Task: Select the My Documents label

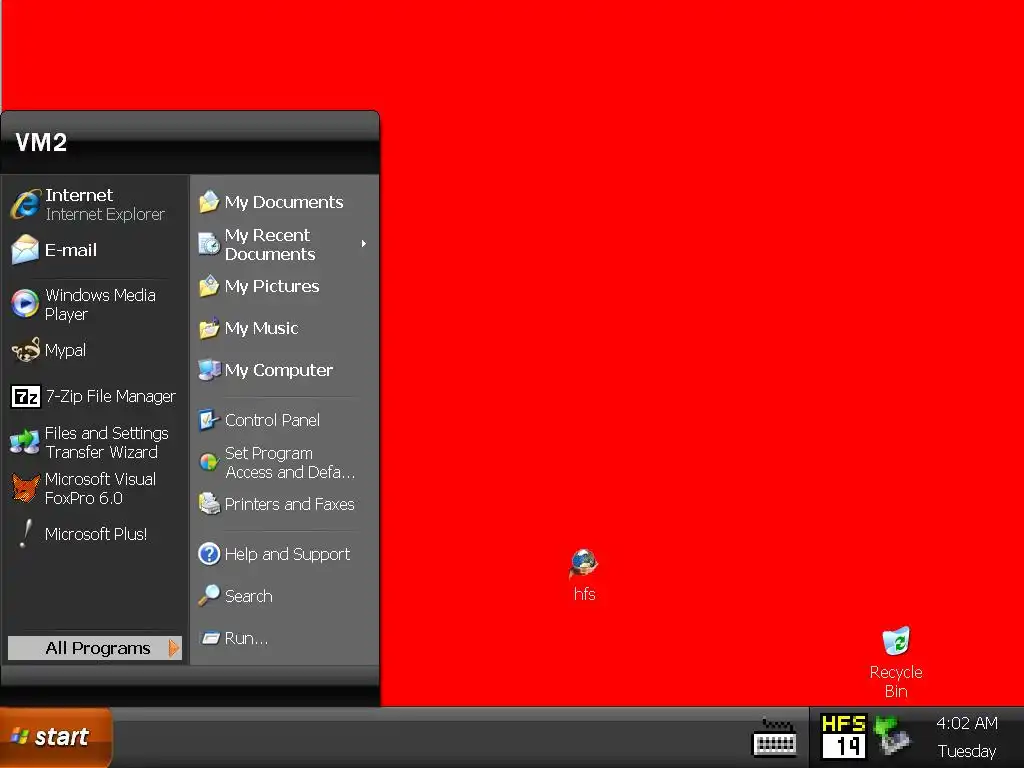Action: tap(284, 202)
